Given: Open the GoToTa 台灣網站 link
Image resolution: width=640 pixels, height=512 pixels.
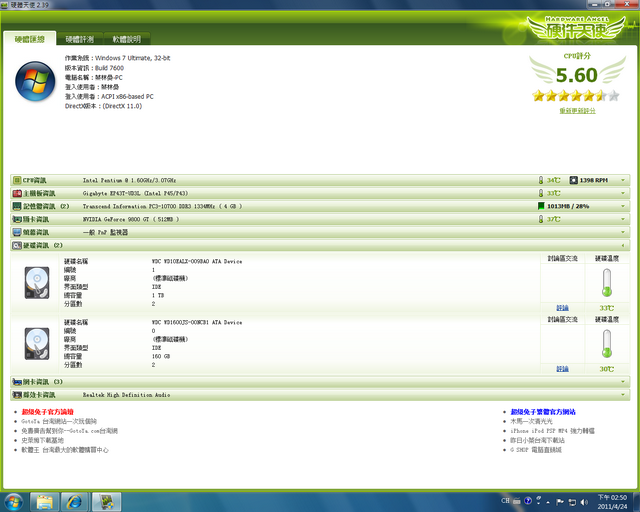Looking at the screenshot, I should pyautogui.click(x=59, y=421).
